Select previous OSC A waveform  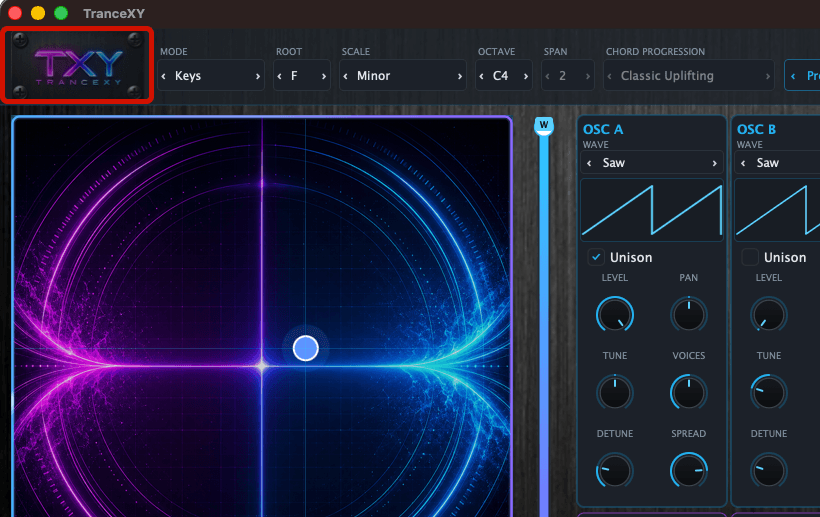point(589,164)
